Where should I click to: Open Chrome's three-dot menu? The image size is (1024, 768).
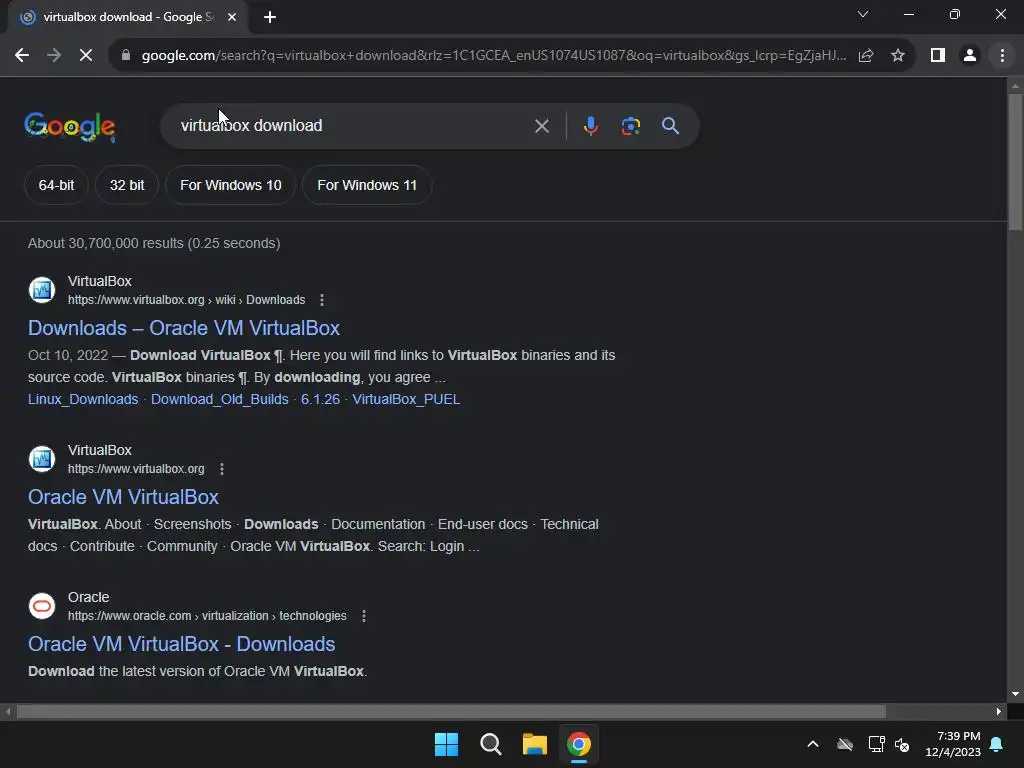[x=1002, y=56]
